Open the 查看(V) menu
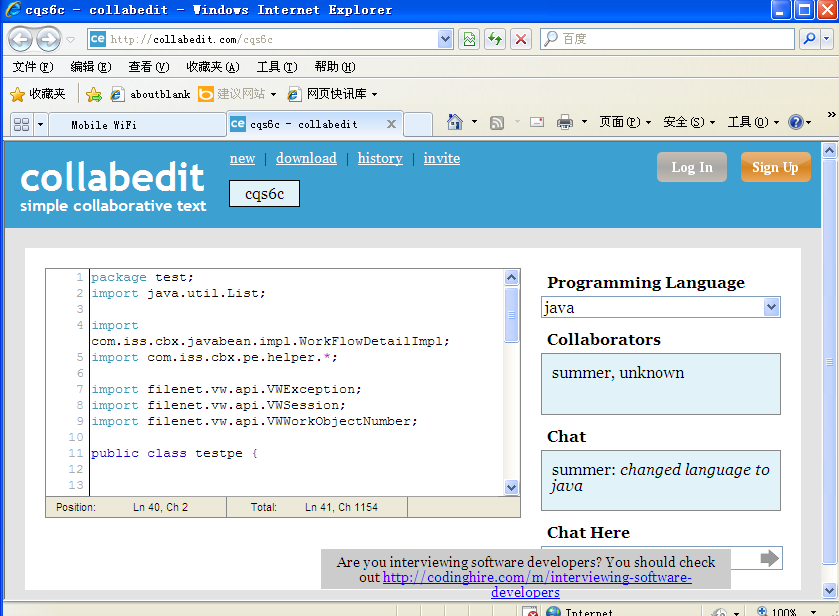 149,67
